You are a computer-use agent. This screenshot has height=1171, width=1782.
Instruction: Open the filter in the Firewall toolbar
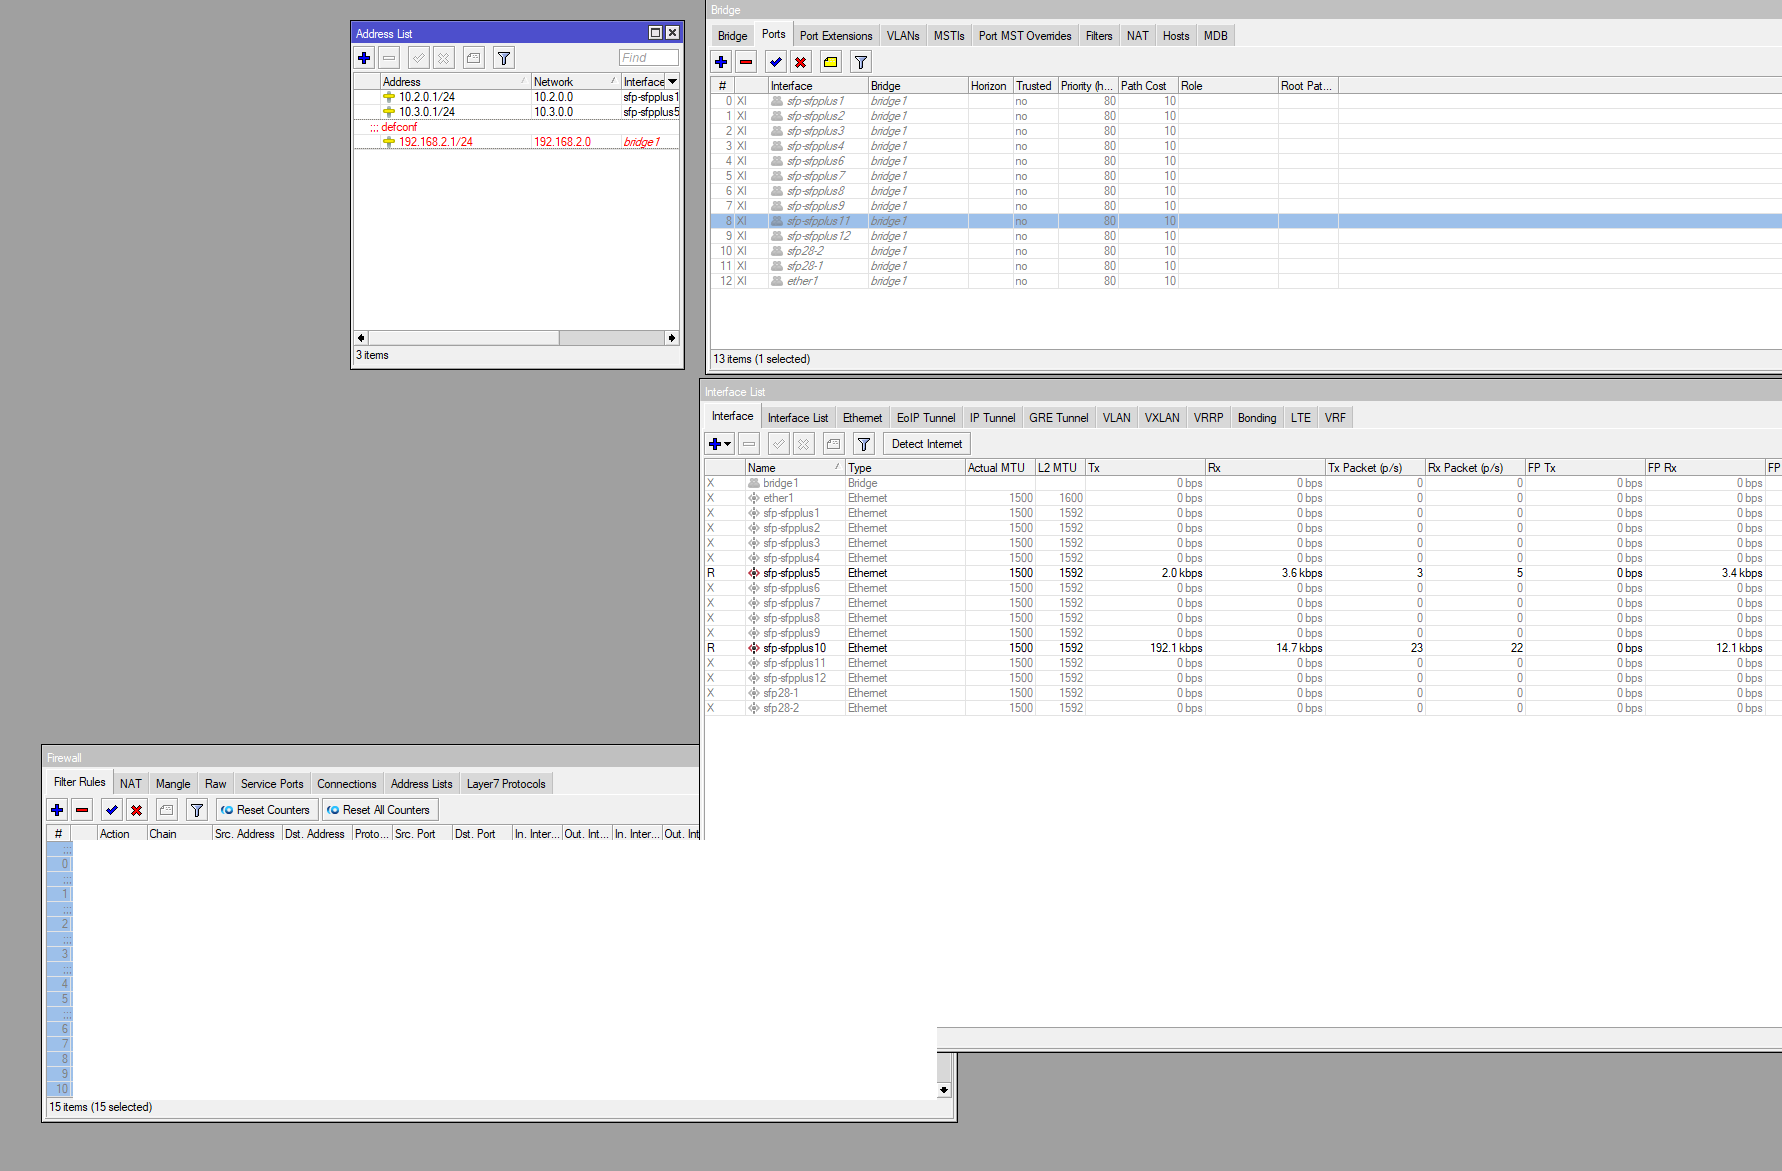pos(197,810)
